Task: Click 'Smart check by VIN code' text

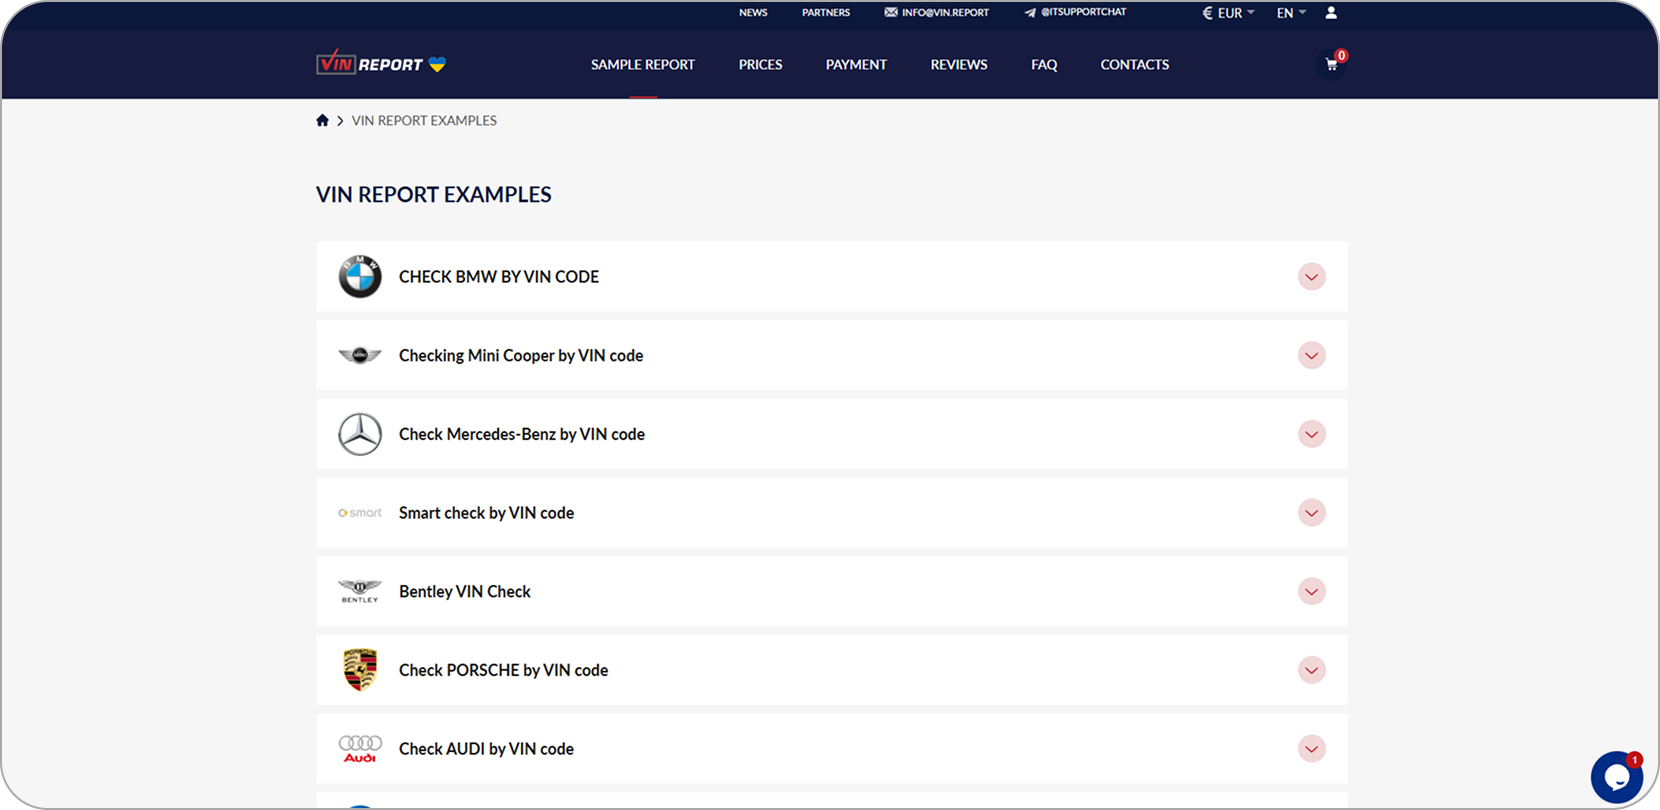Action: tap(486, 513)
